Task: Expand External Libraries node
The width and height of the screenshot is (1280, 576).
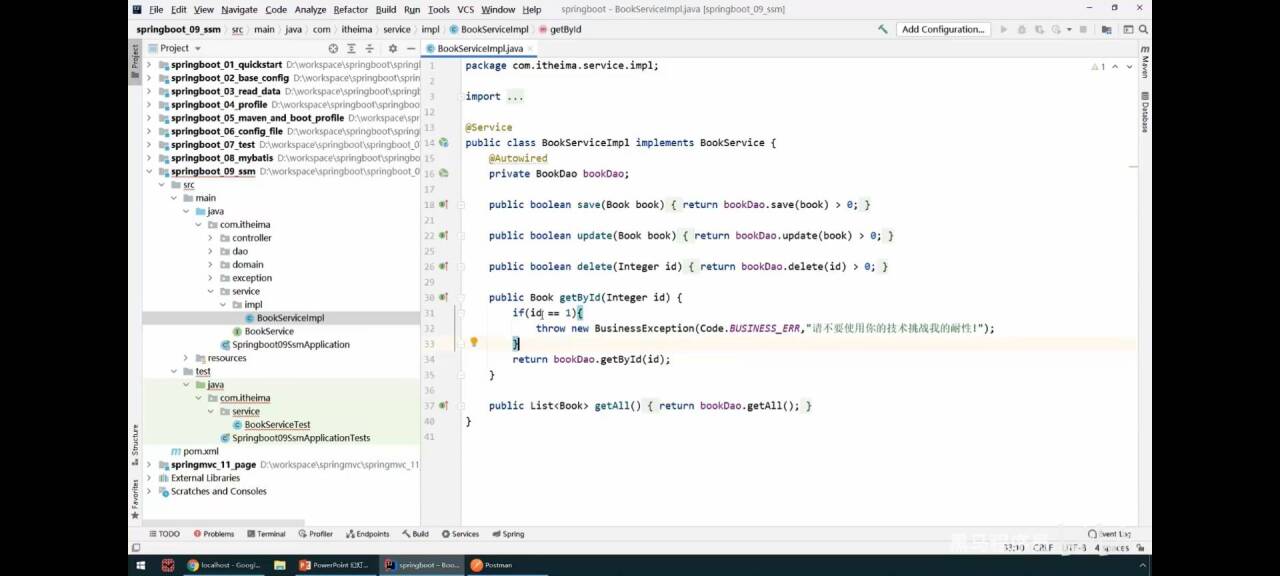Action: pos(150,478)
